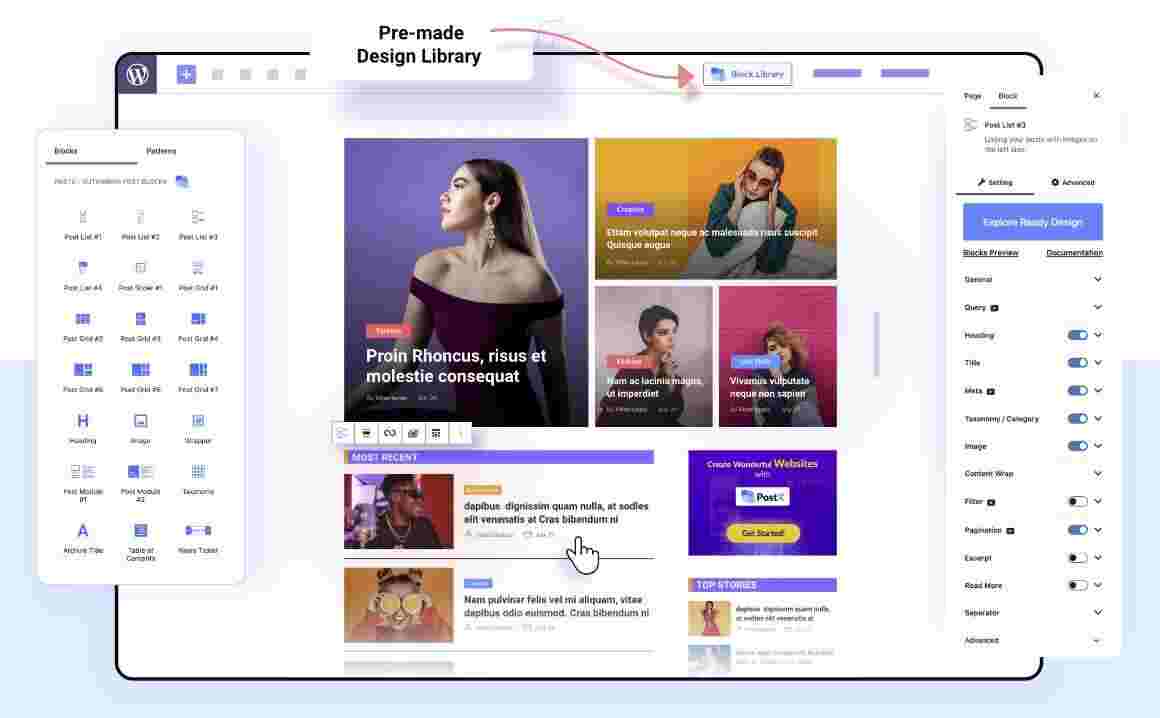Disable the Pagination toggle
This screenshot has height=718, width=1160.
coord(1077,529)
